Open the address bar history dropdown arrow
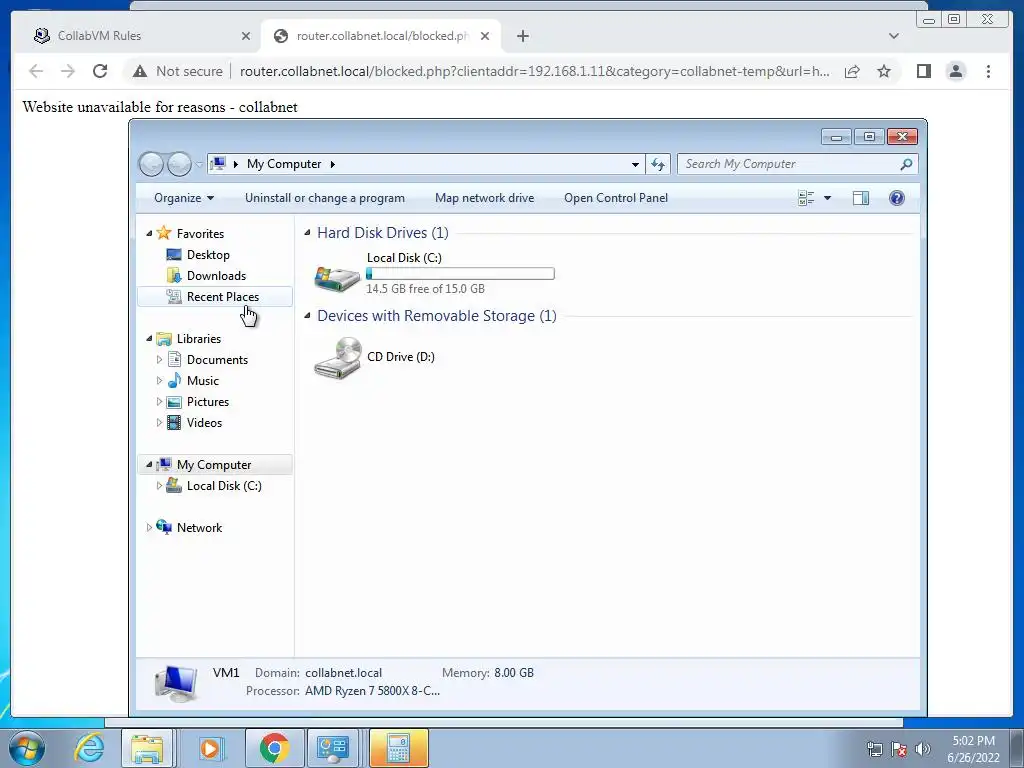This screenshot has height=768, width=1024. pyautogui.click(x=635, y=164)
